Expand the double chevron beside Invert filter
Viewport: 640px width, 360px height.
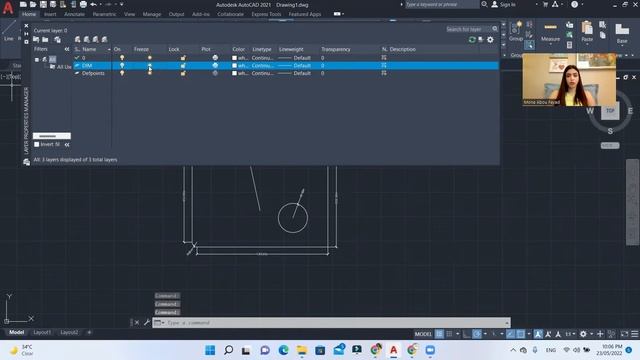tap(67, 144)
